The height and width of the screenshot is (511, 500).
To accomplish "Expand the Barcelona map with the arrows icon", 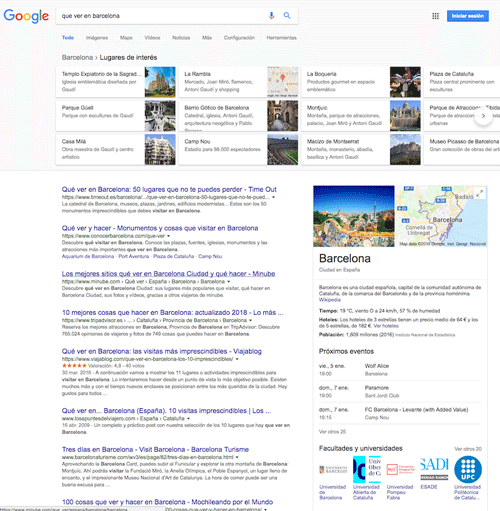I will pyautogui.click(x=479, y=193).
